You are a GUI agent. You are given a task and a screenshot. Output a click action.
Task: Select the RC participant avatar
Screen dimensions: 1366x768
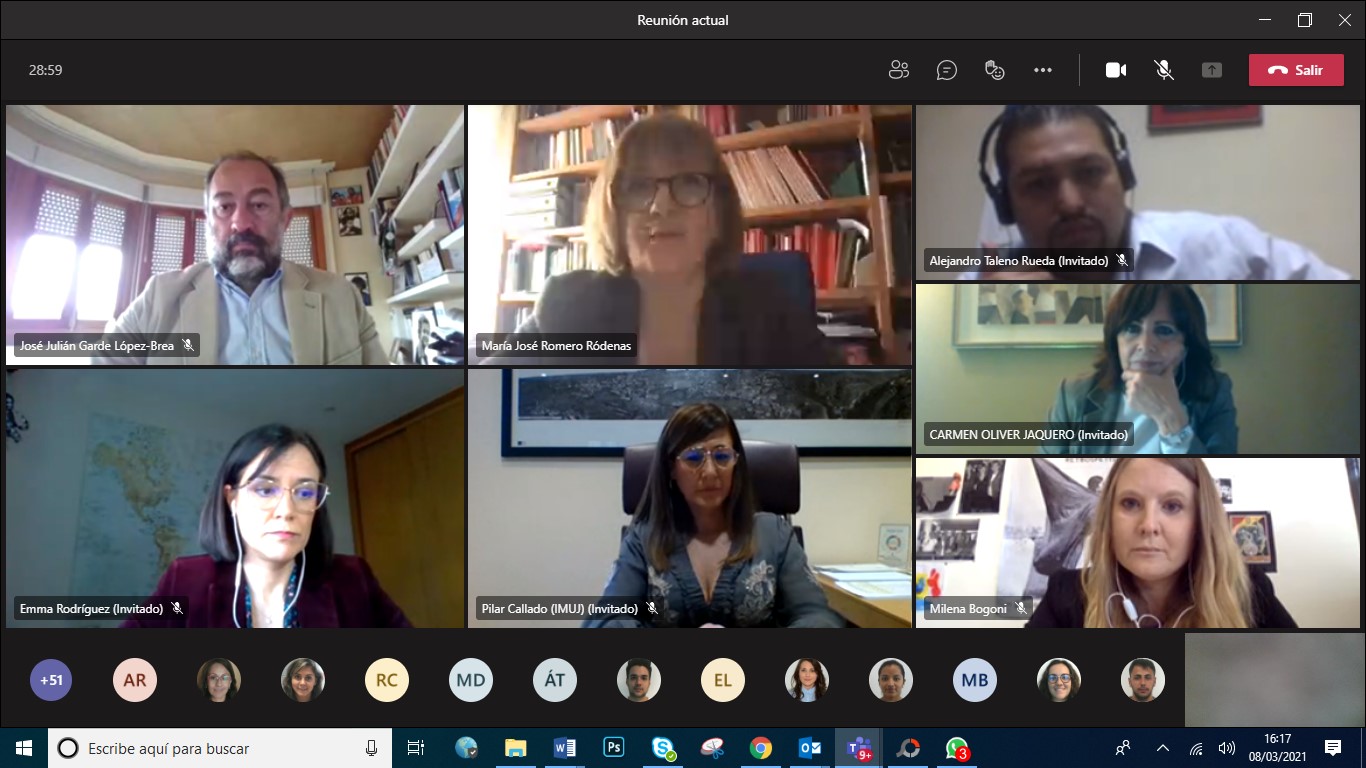pos(387,680)
